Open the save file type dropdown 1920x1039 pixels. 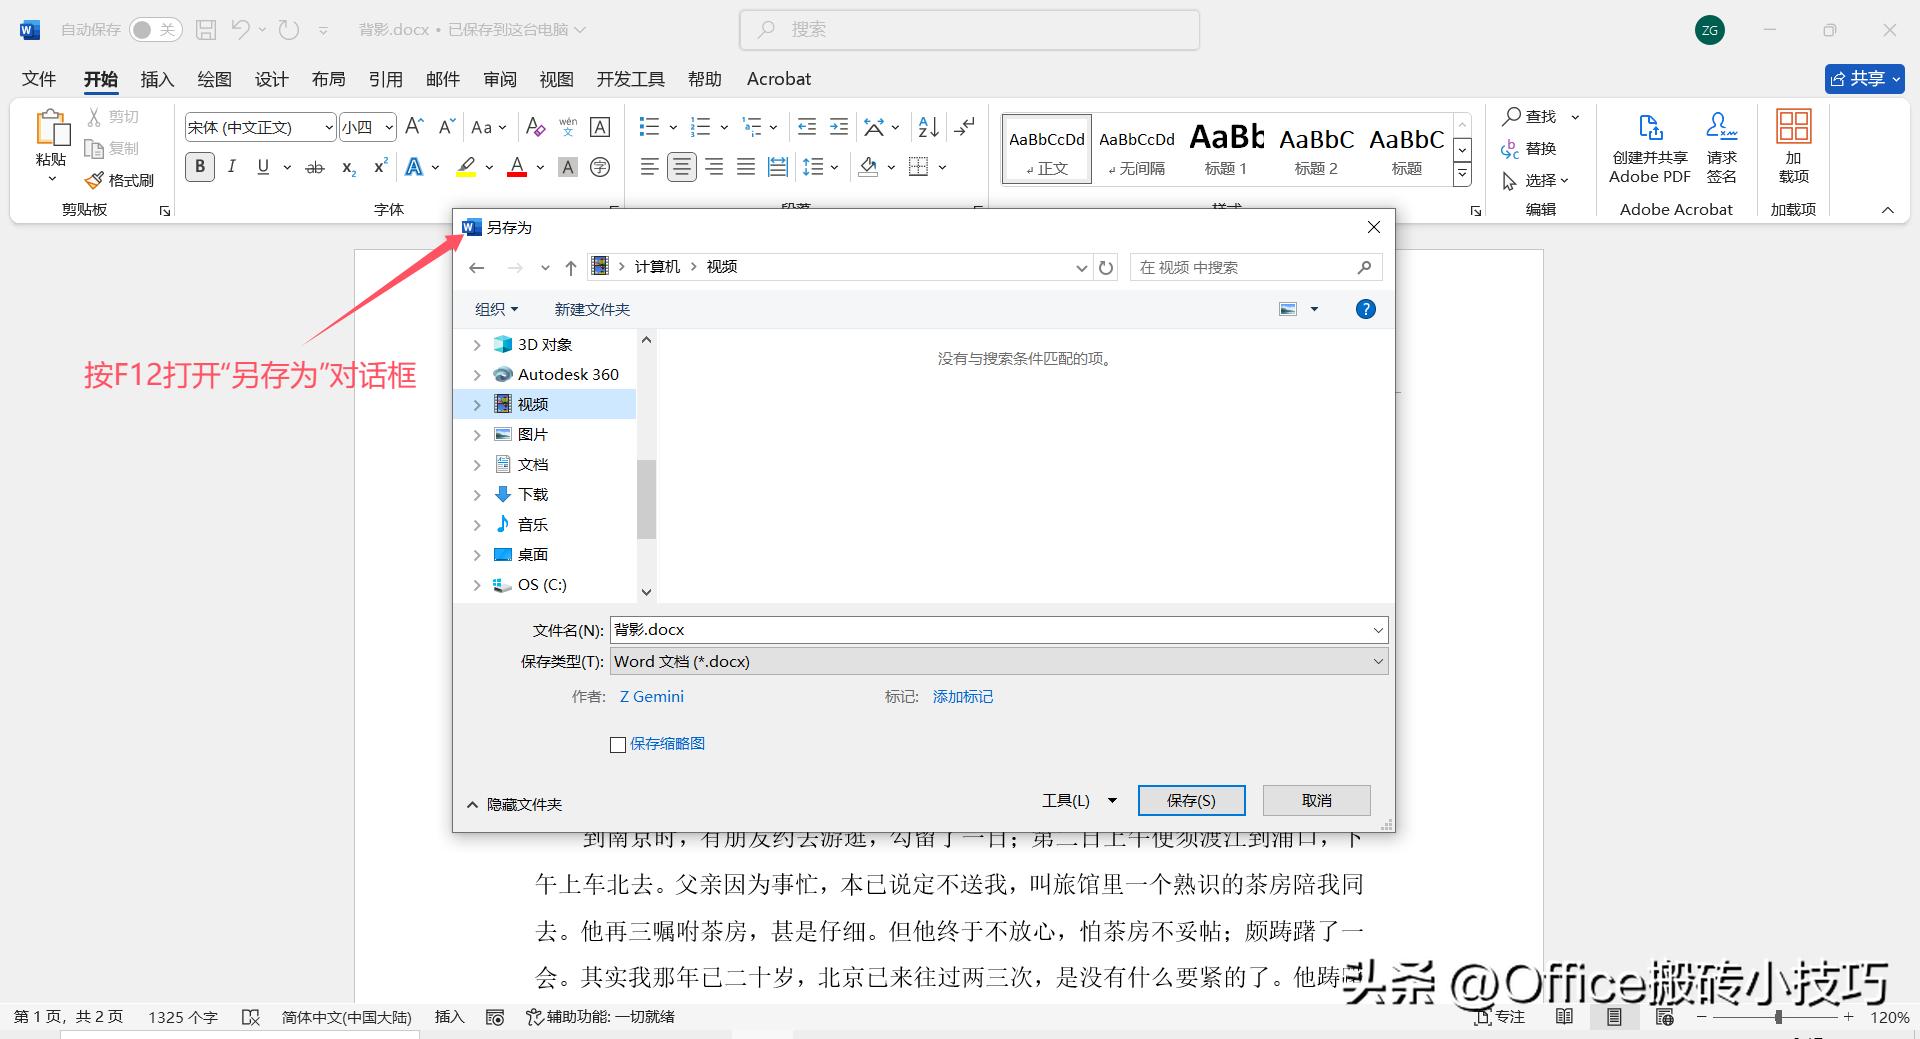click(1378, 661)
